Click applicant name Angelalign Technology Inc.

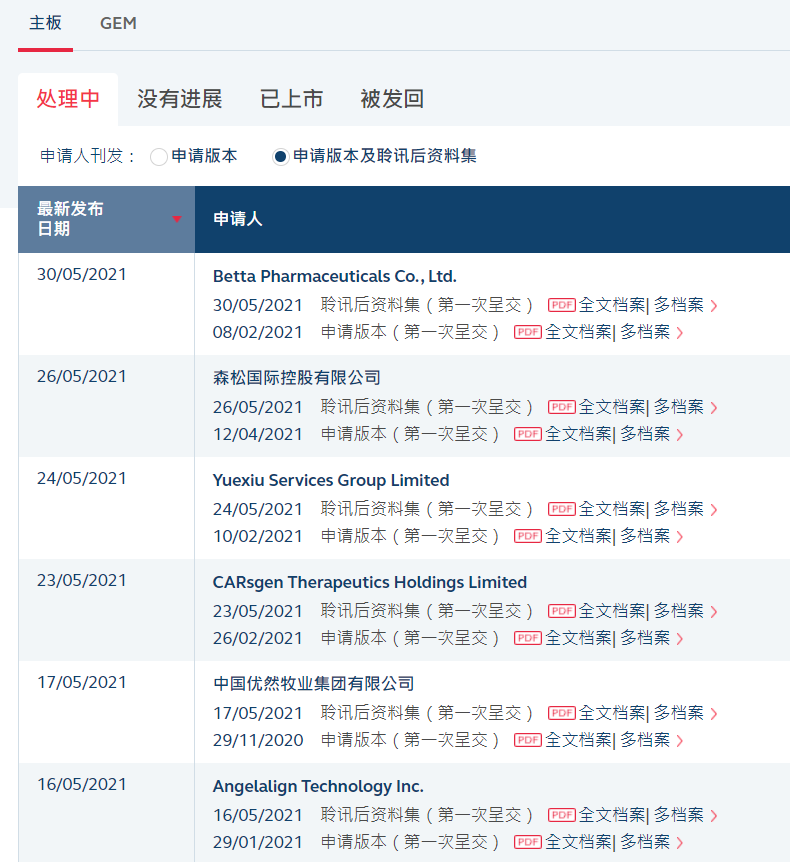pyautogui.click(x=318, y=786)
